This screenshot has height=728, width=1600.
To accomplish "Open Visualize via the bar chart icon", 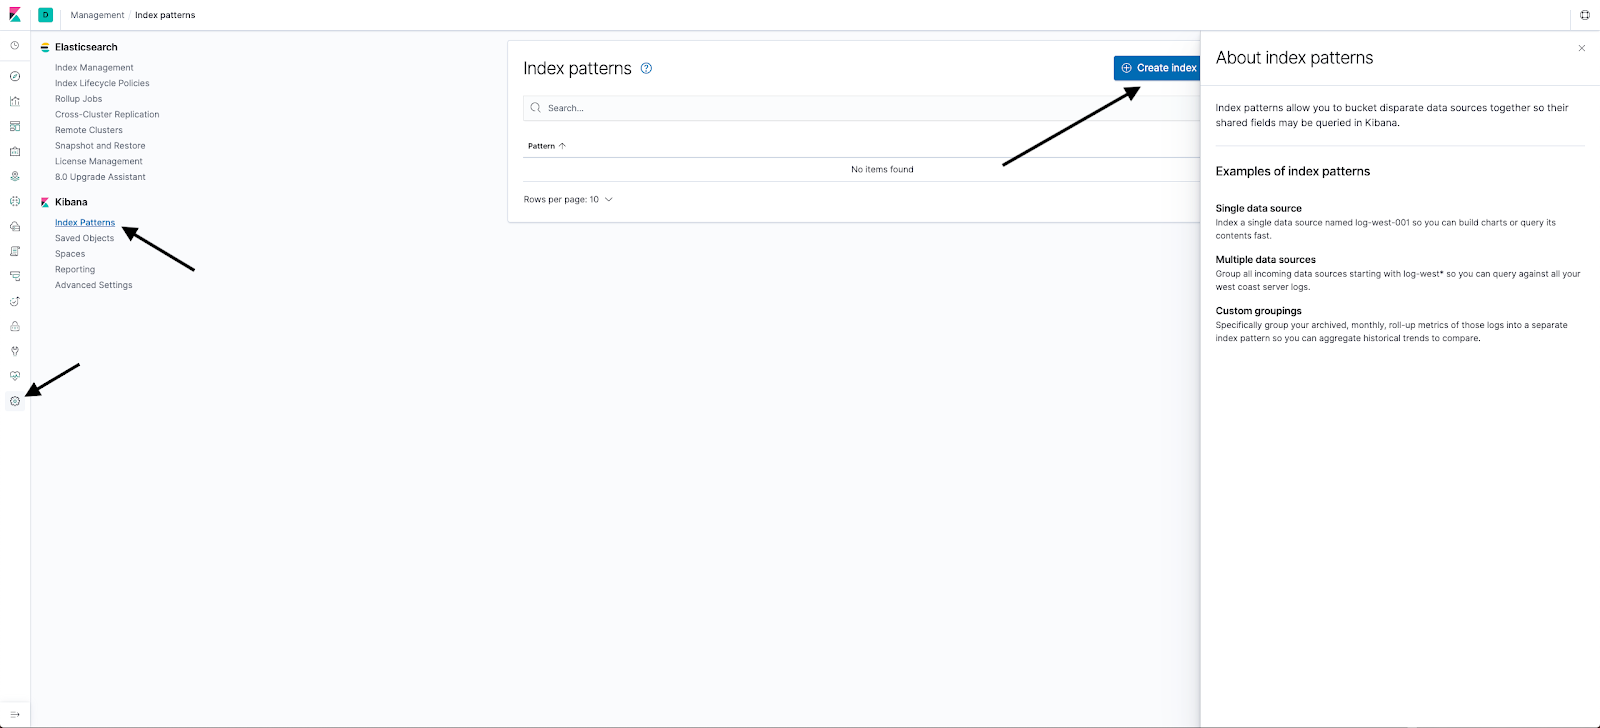I will click(15, 101).
